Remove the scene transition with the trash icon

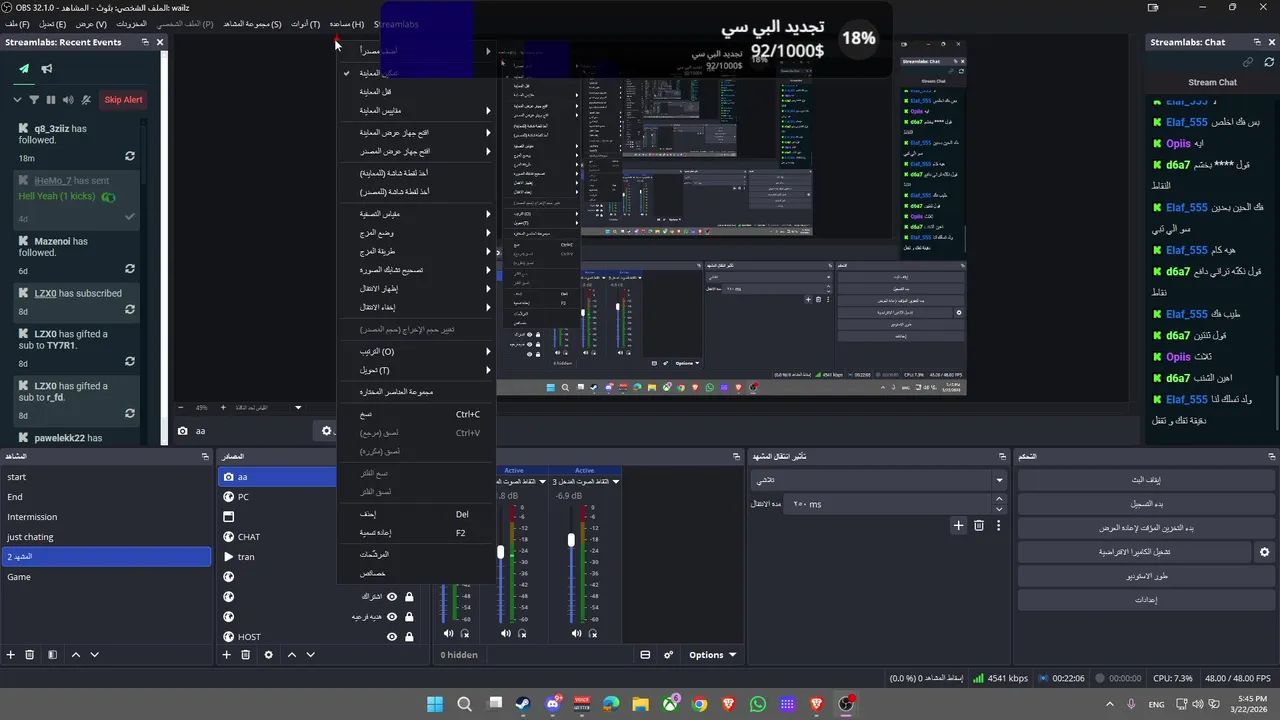click(979, 525)
